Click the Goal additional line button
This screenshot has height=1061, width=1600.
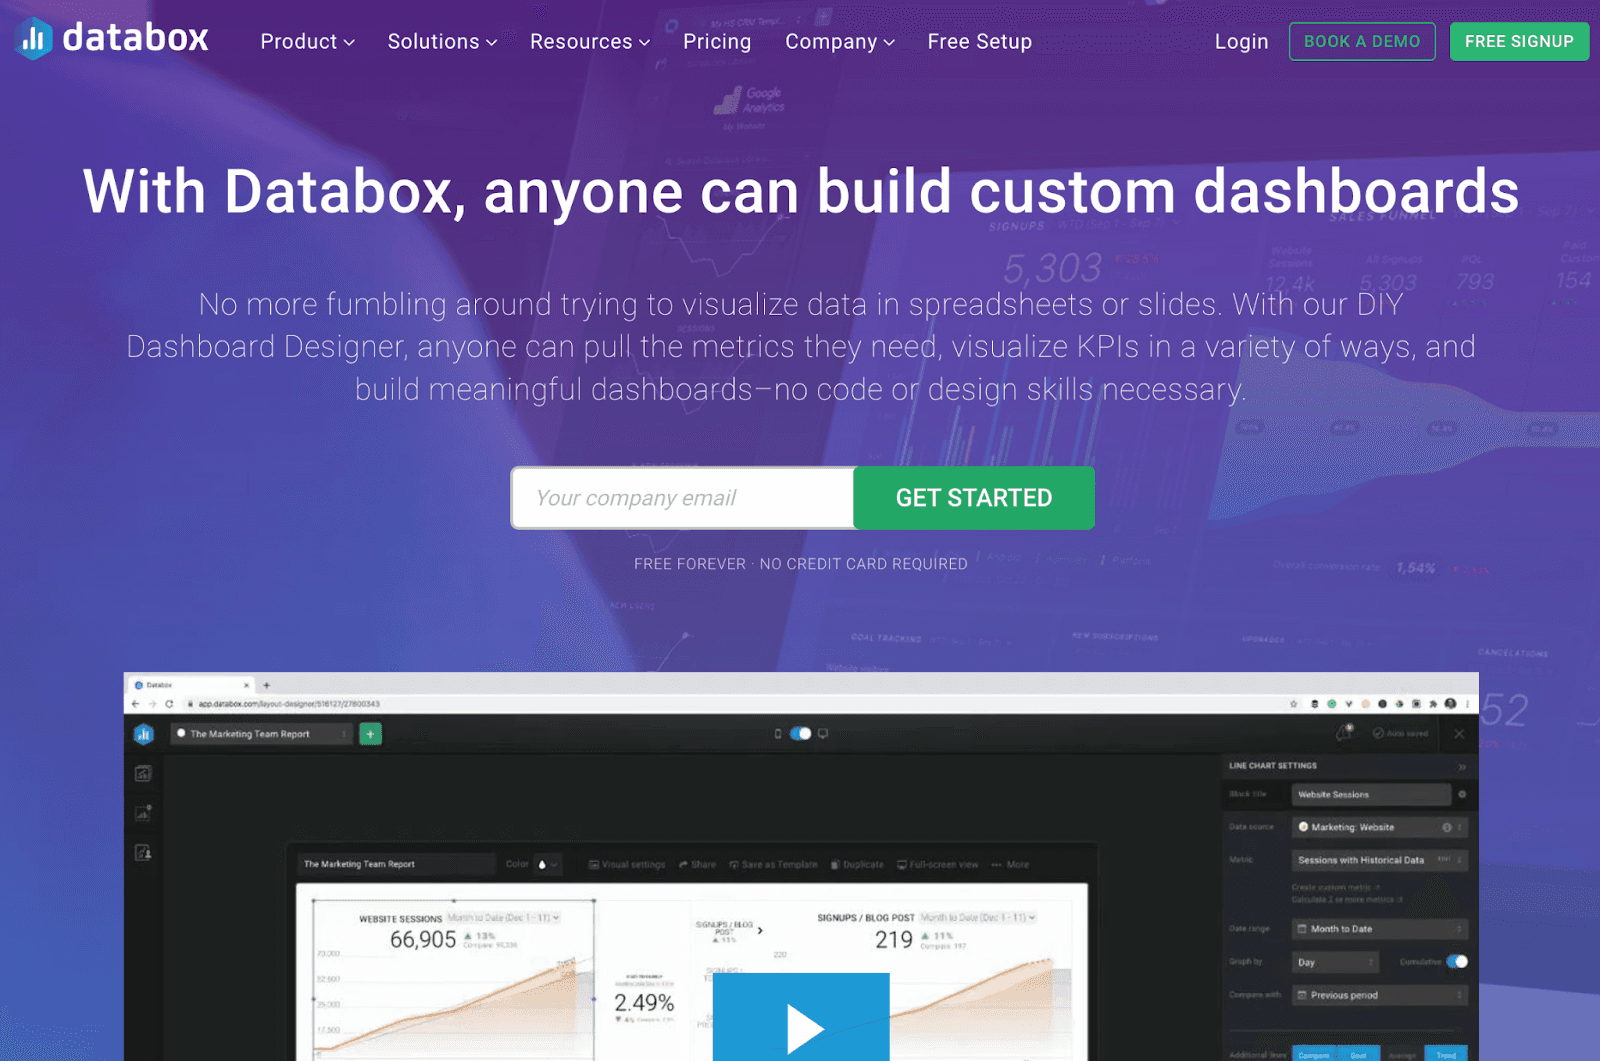(1358, 1054)
